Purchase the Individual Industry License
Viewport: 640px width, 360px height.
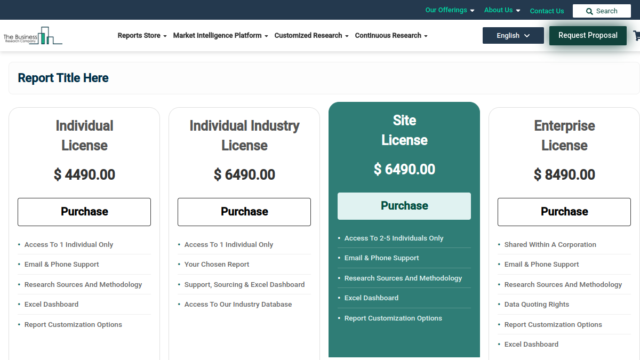(244, 212)
